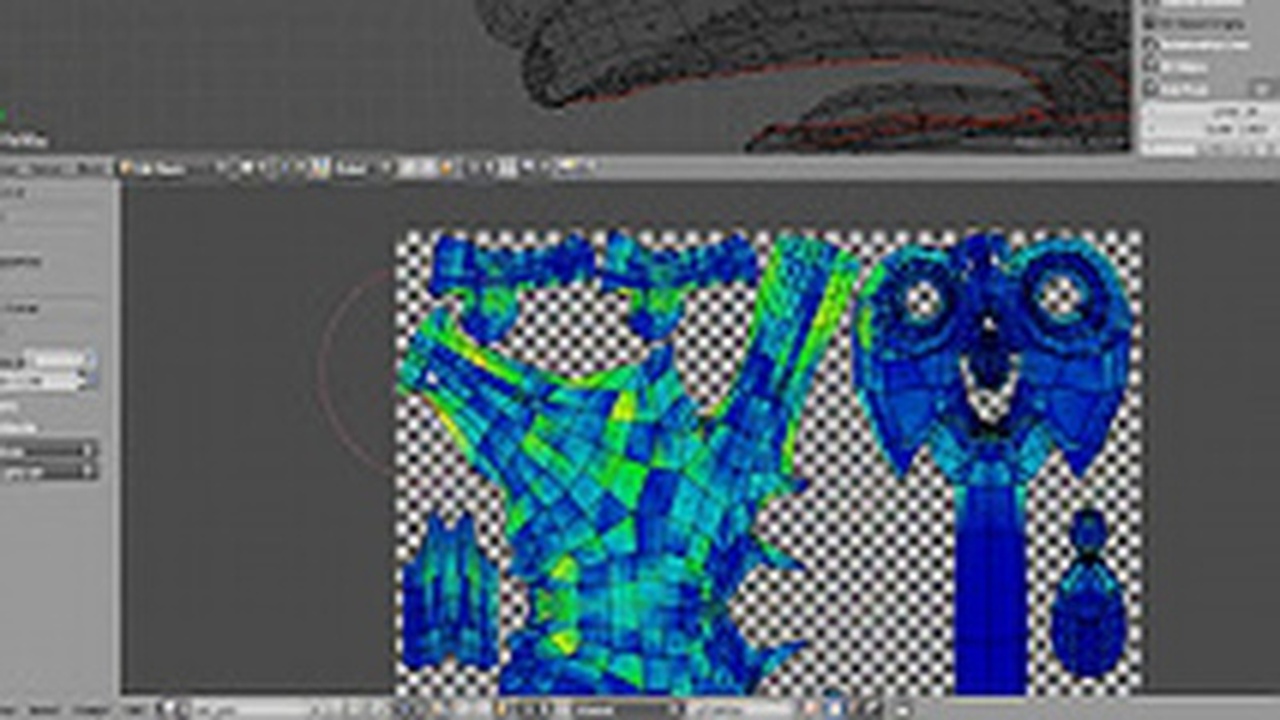This screenshot has width=1280, height=720.
Task: Click the orange proportional editing icon
Action: pyautogui.click(x=446, y=169)
